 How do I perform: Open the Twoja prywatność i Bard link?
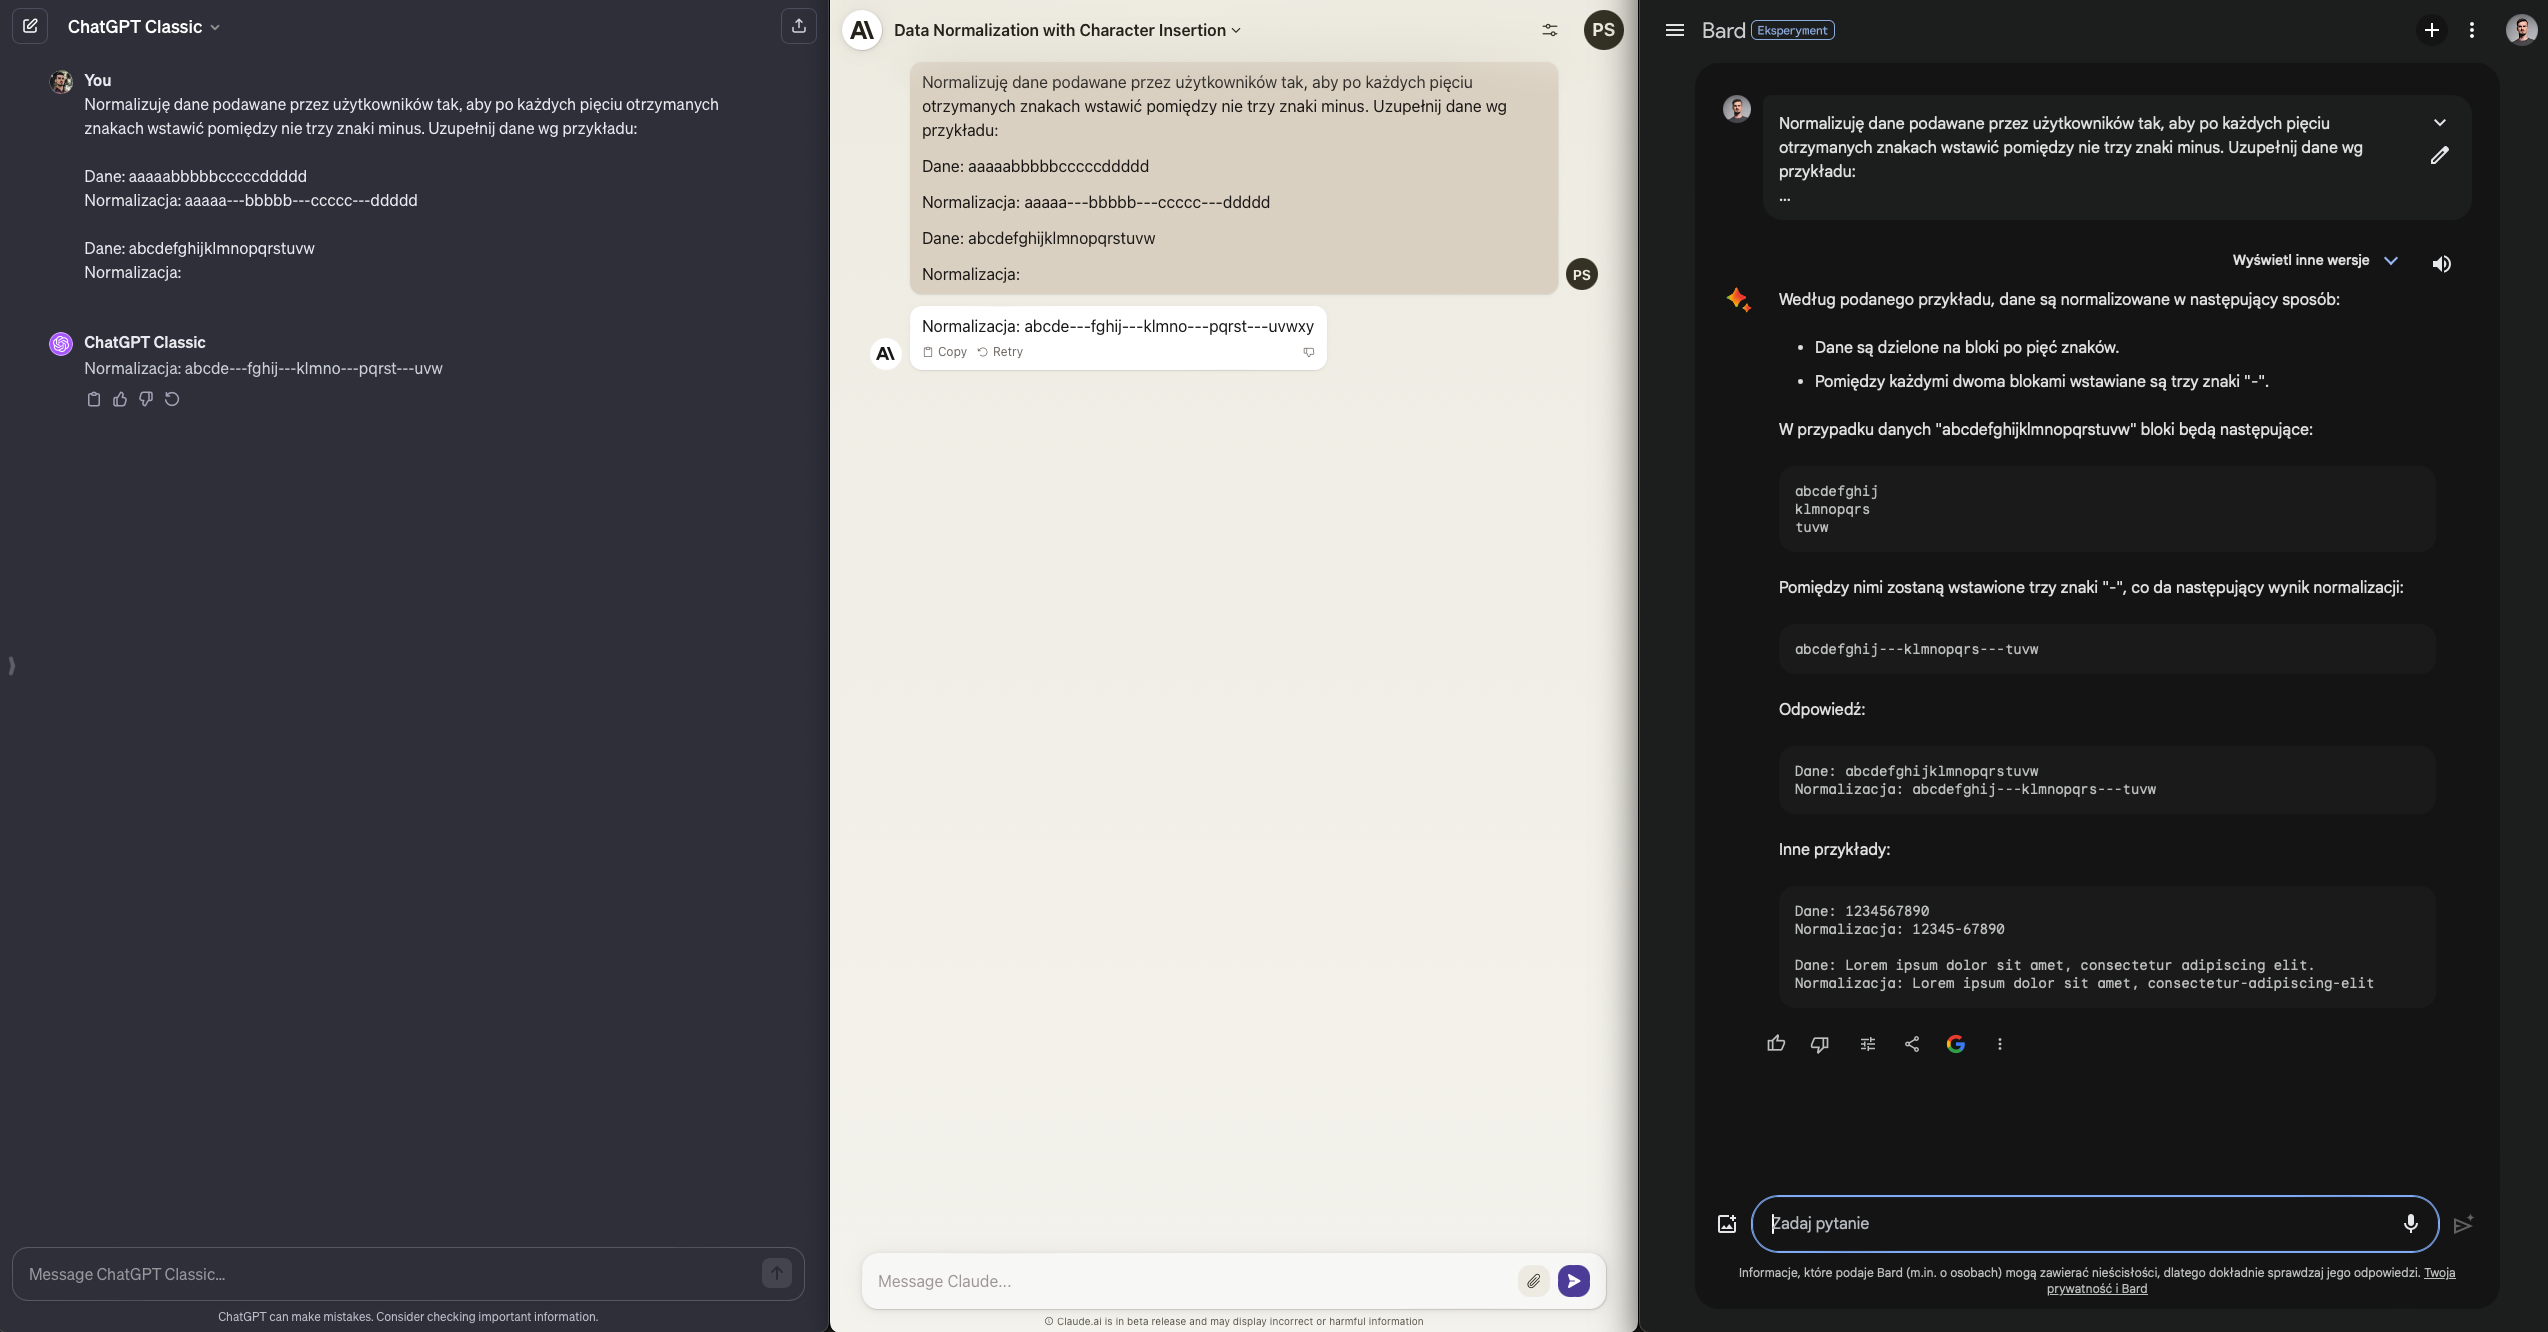[x=2097, y=1288]
